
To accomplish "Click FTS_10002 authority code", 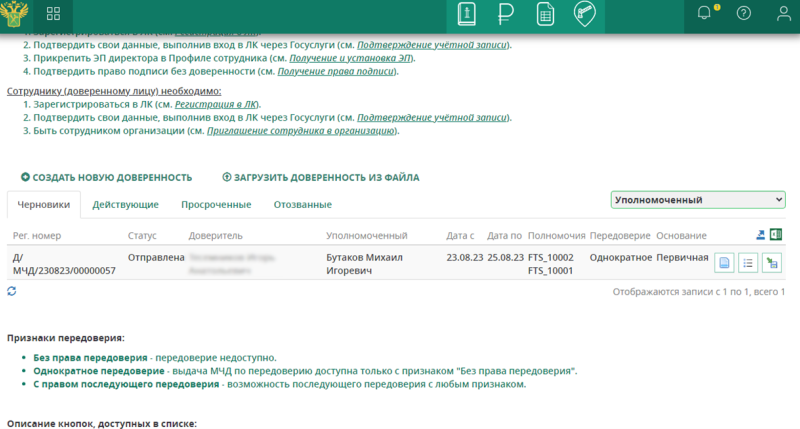I will [x=551, y=258].
